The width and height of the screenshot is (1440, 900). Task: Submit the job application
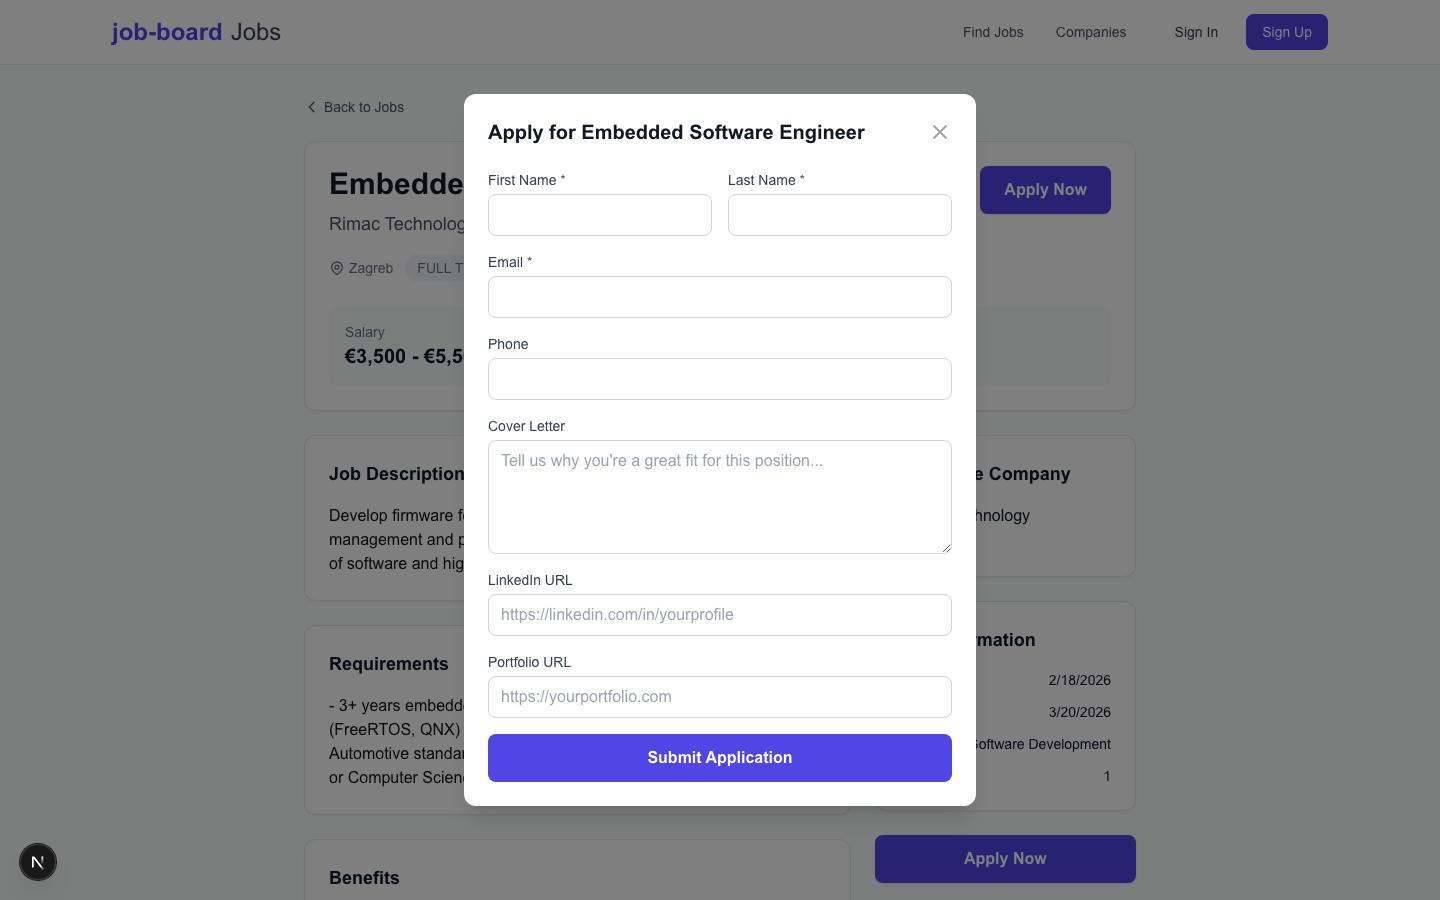[x=719, y=757]
